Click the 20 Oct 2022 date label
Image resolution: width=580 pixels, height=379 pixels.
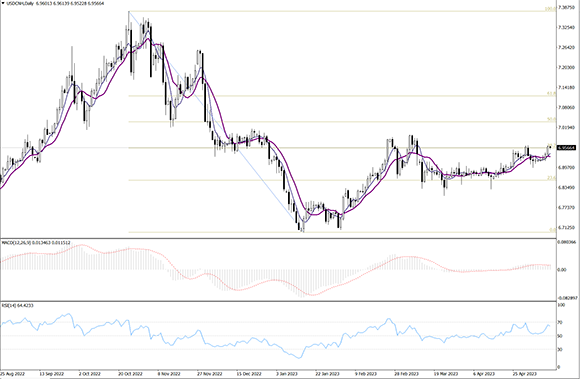(130, 374)
